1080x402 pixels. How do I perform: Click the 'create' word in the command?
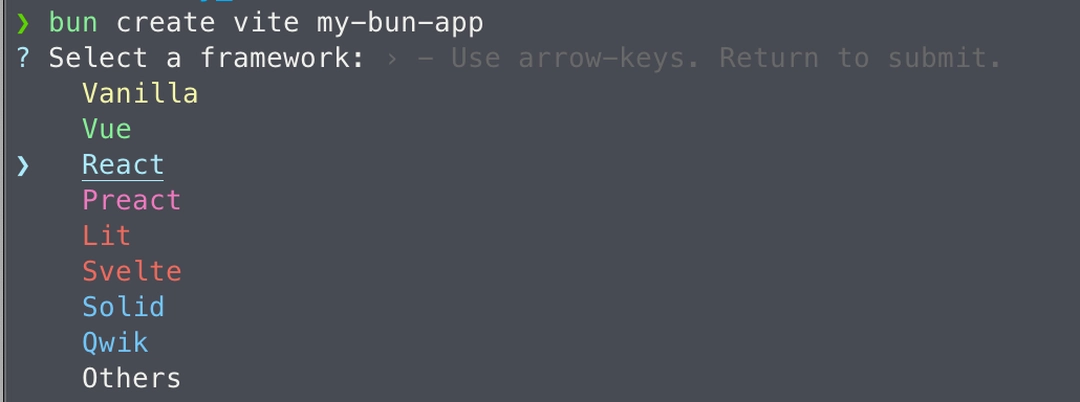click(165, 22)
